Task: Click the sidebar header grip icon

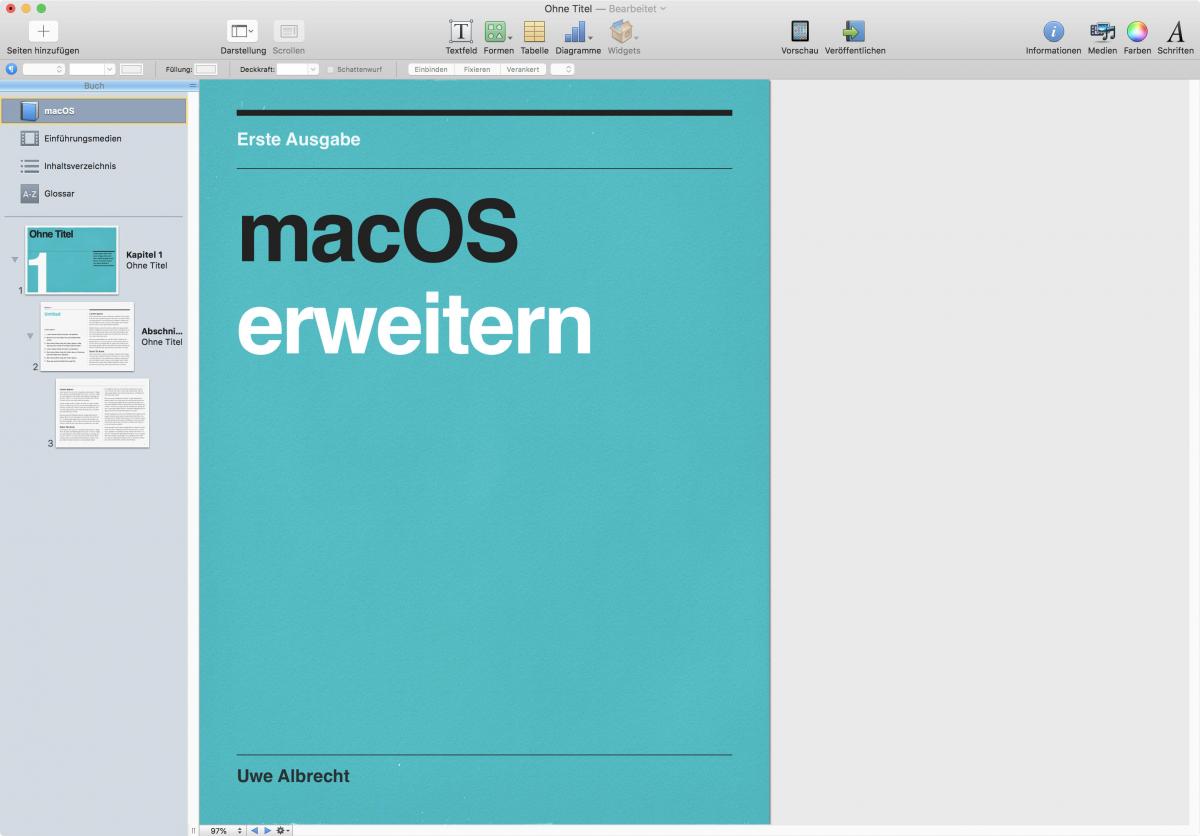Action: tap(193, 86)
